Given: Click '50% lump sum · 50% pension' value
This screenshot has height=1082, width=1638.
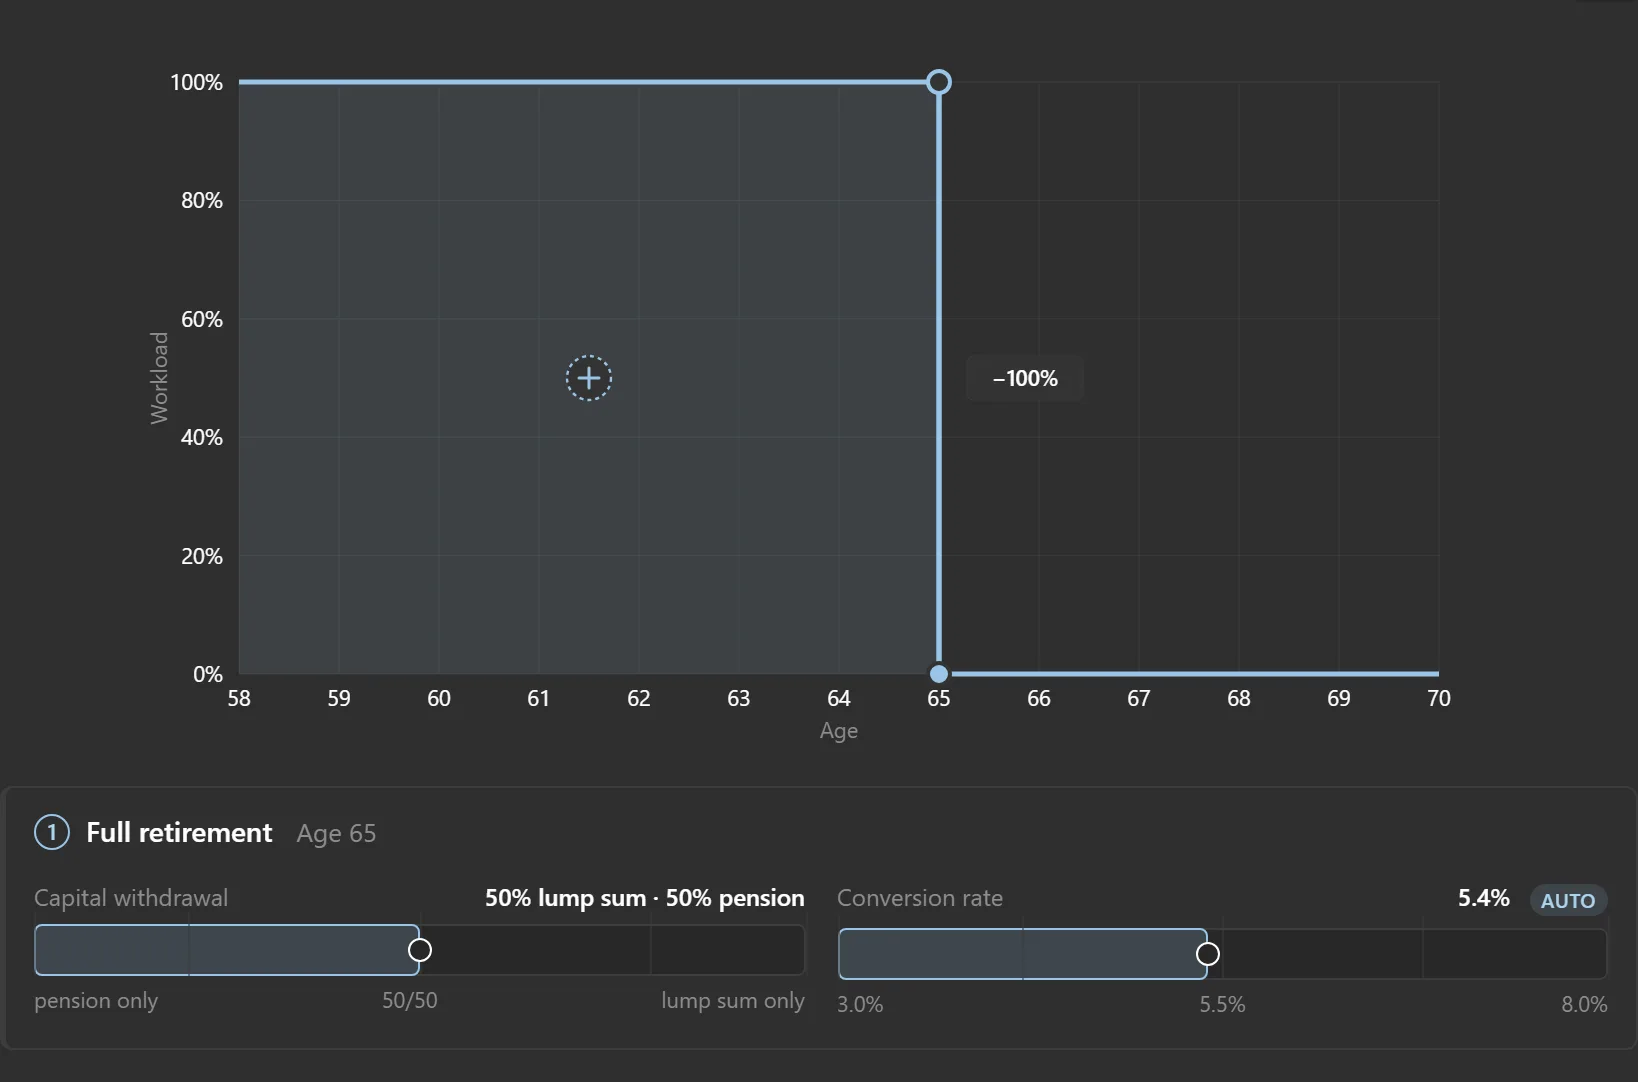Looking at the screenshot, I should click(645, 898).
